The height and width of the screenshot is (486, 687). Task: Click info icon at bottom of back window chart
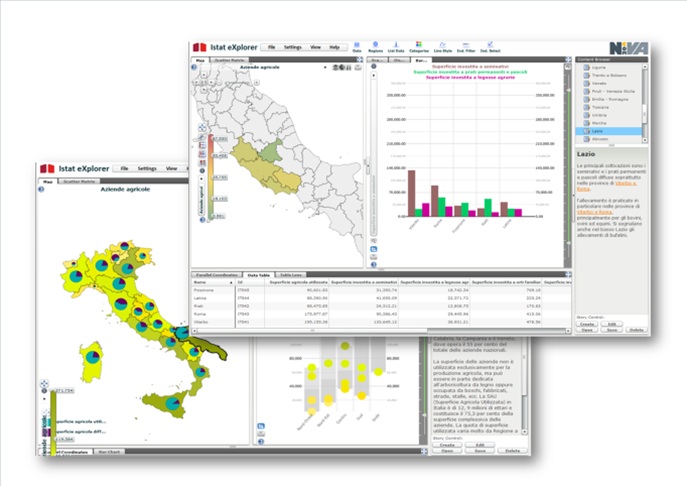pos(261,441)
